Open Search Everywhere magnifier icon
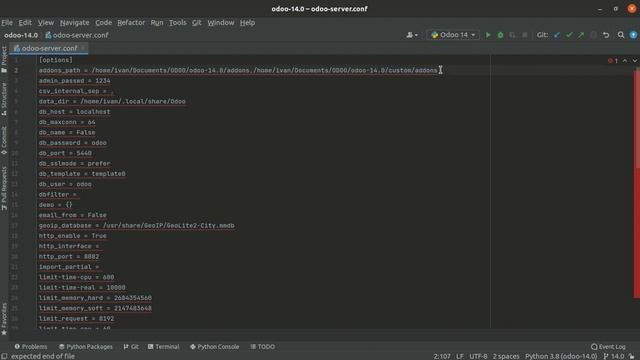 (621, 35)
